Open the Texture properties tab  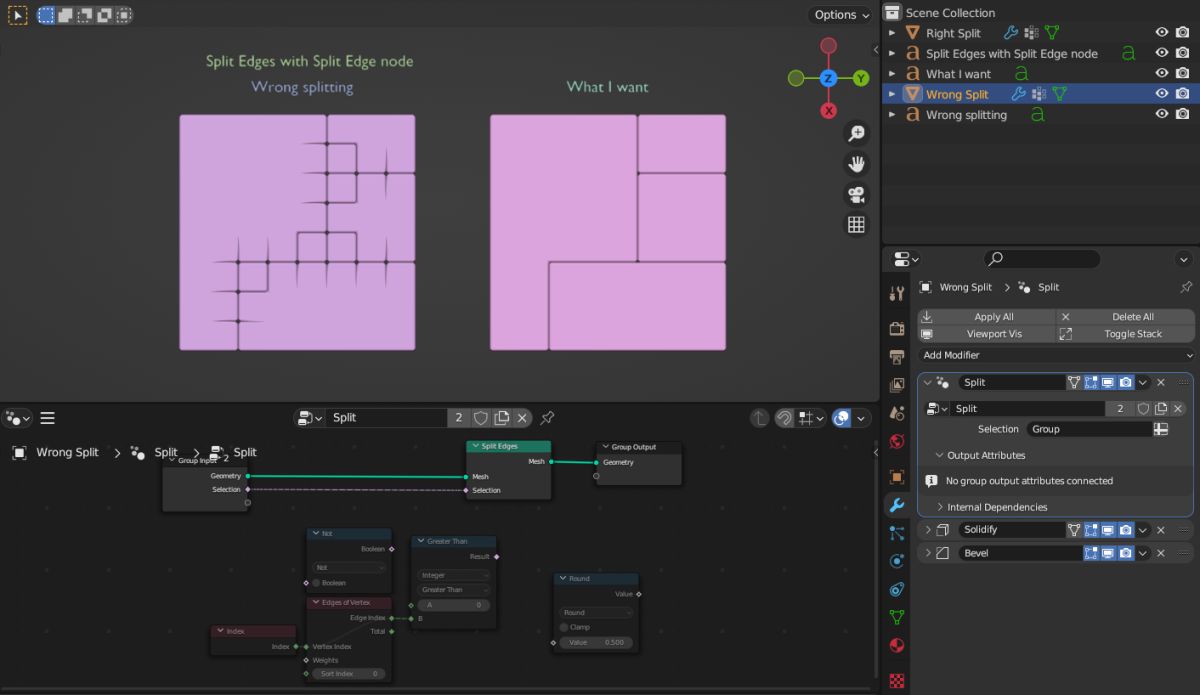click(x=897, y=680)
